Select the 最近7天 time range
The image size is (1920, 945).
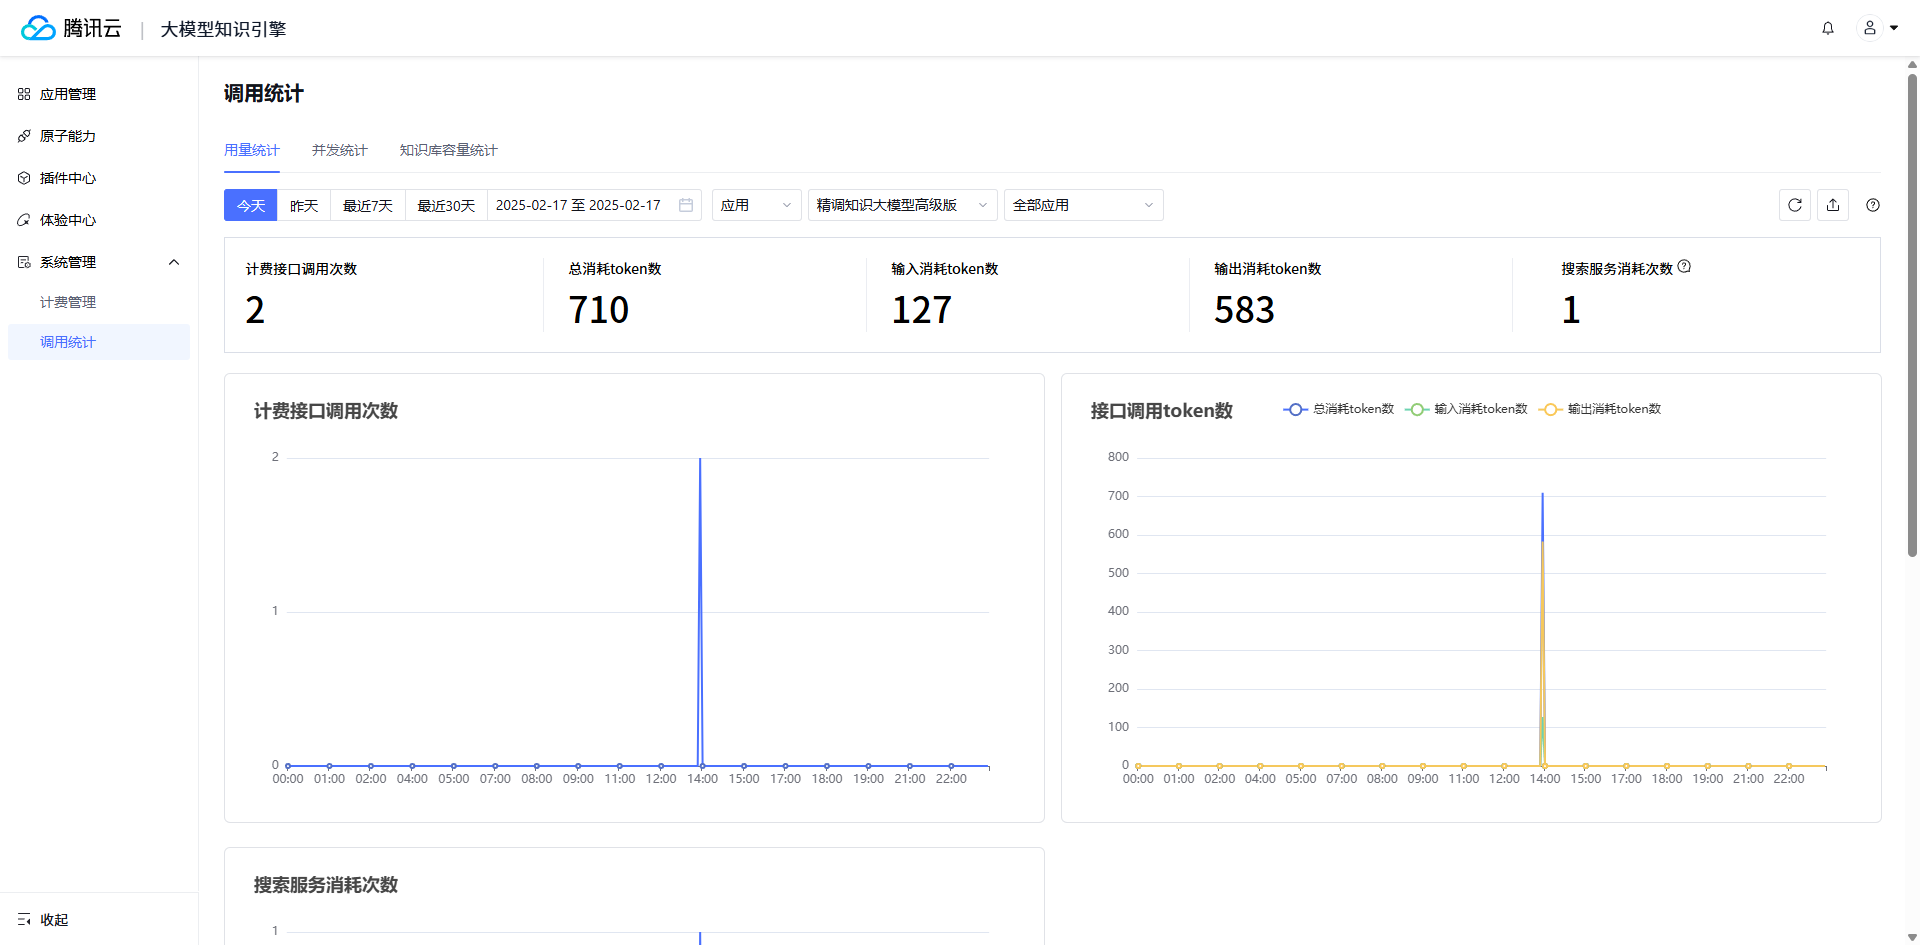[x=368, y=205]
